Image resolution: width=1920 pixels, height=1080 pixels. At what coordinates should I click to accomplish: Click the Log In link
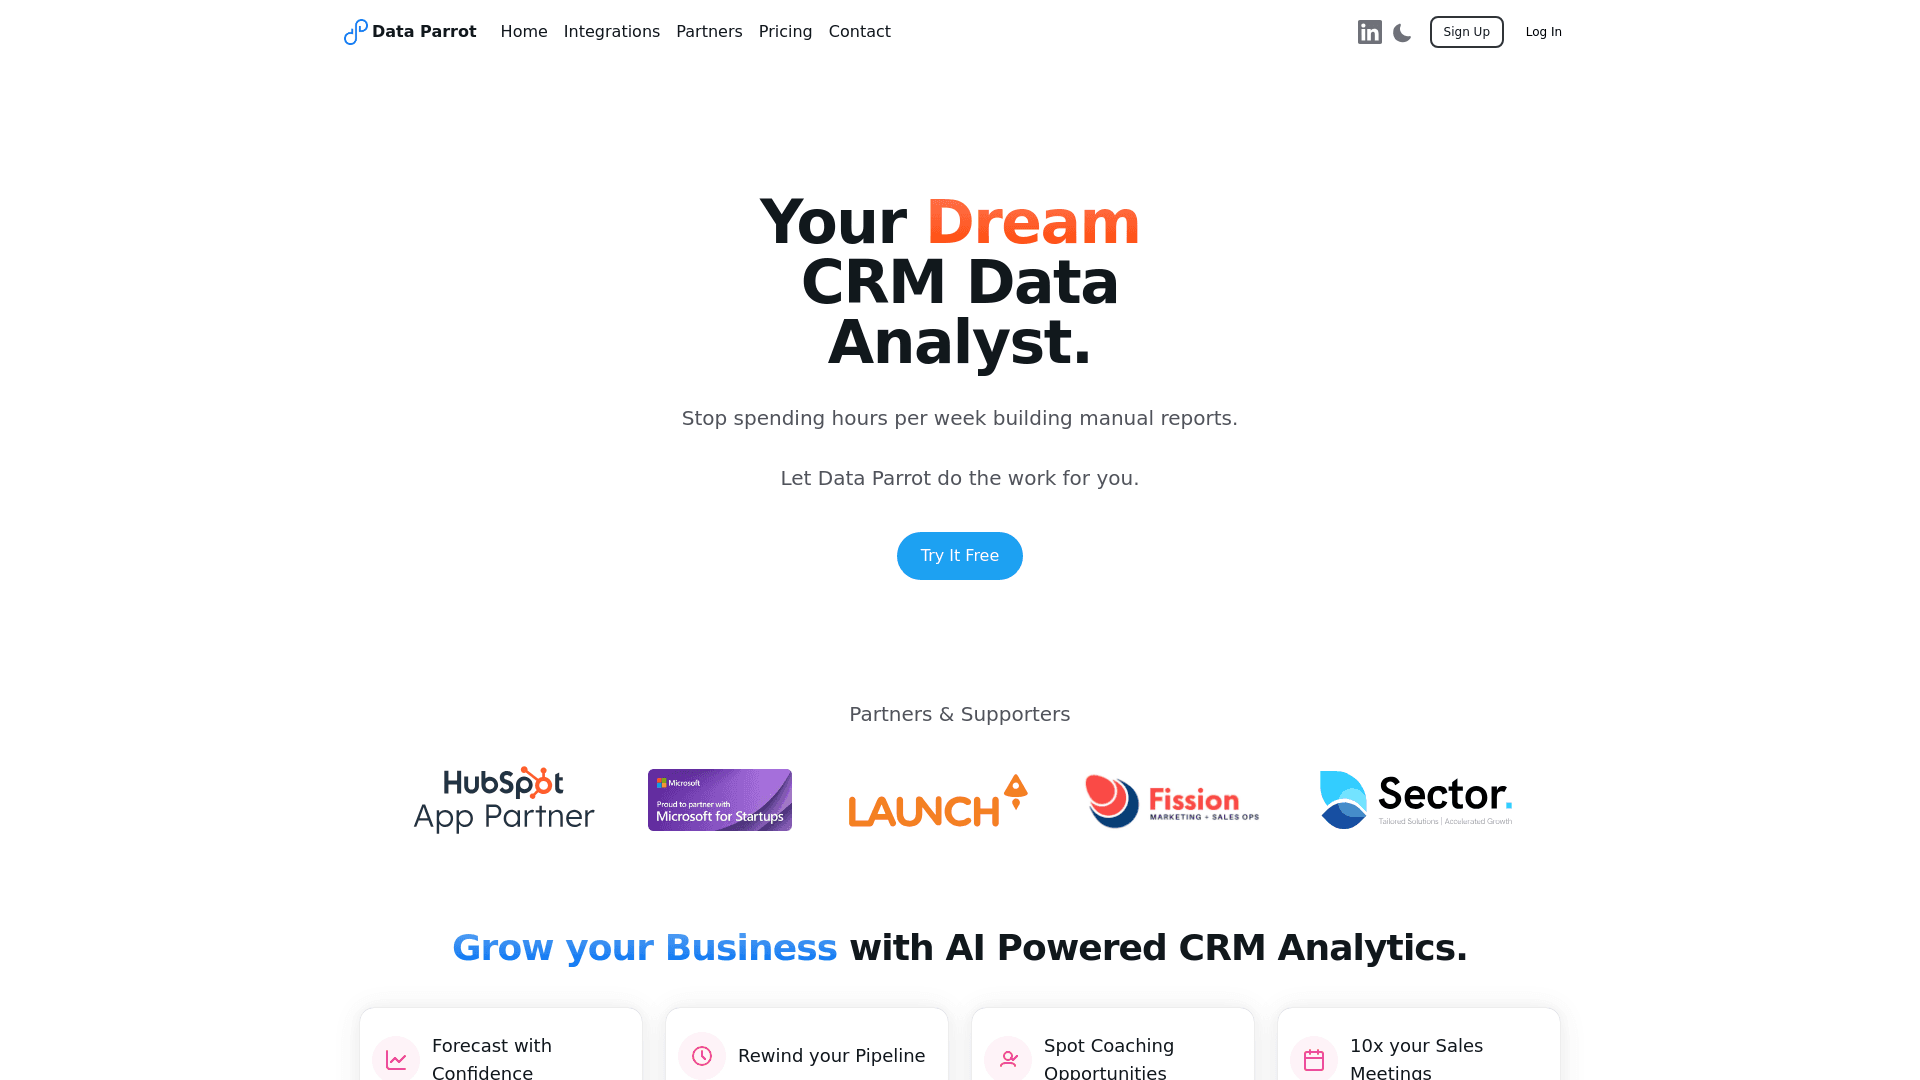[1543, 32]
